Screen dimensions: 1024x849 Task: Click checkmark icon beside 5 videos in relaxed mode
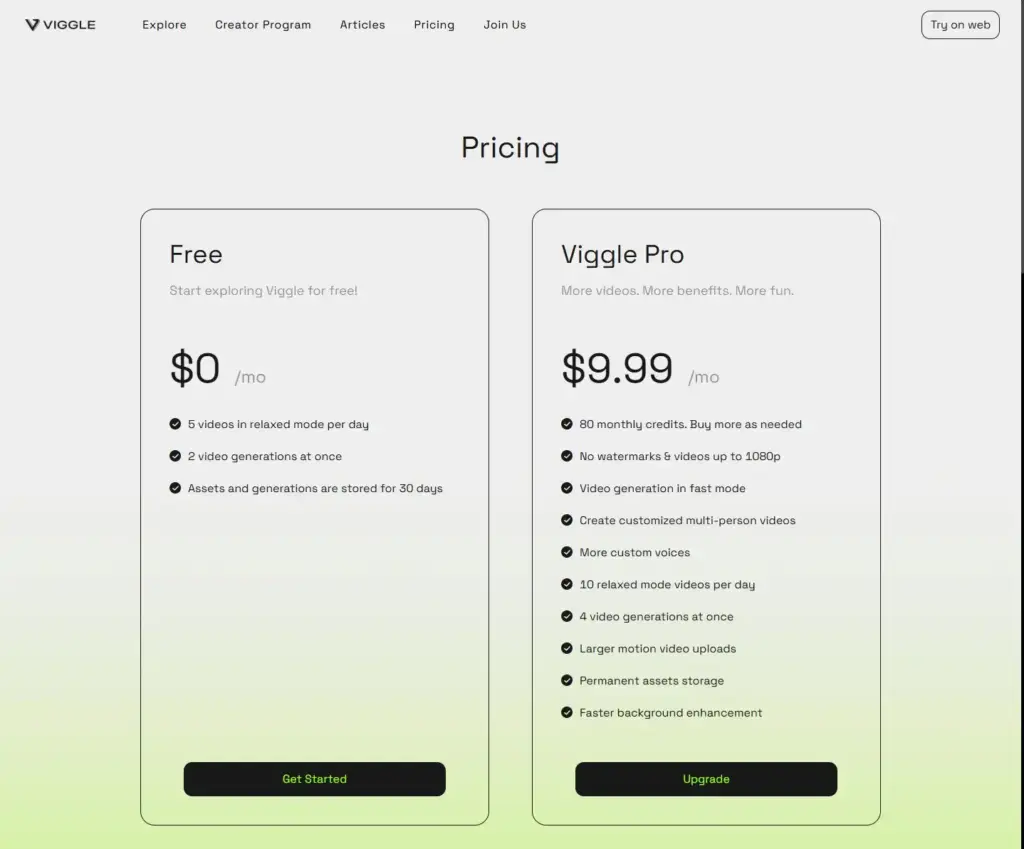pos(175,424)
